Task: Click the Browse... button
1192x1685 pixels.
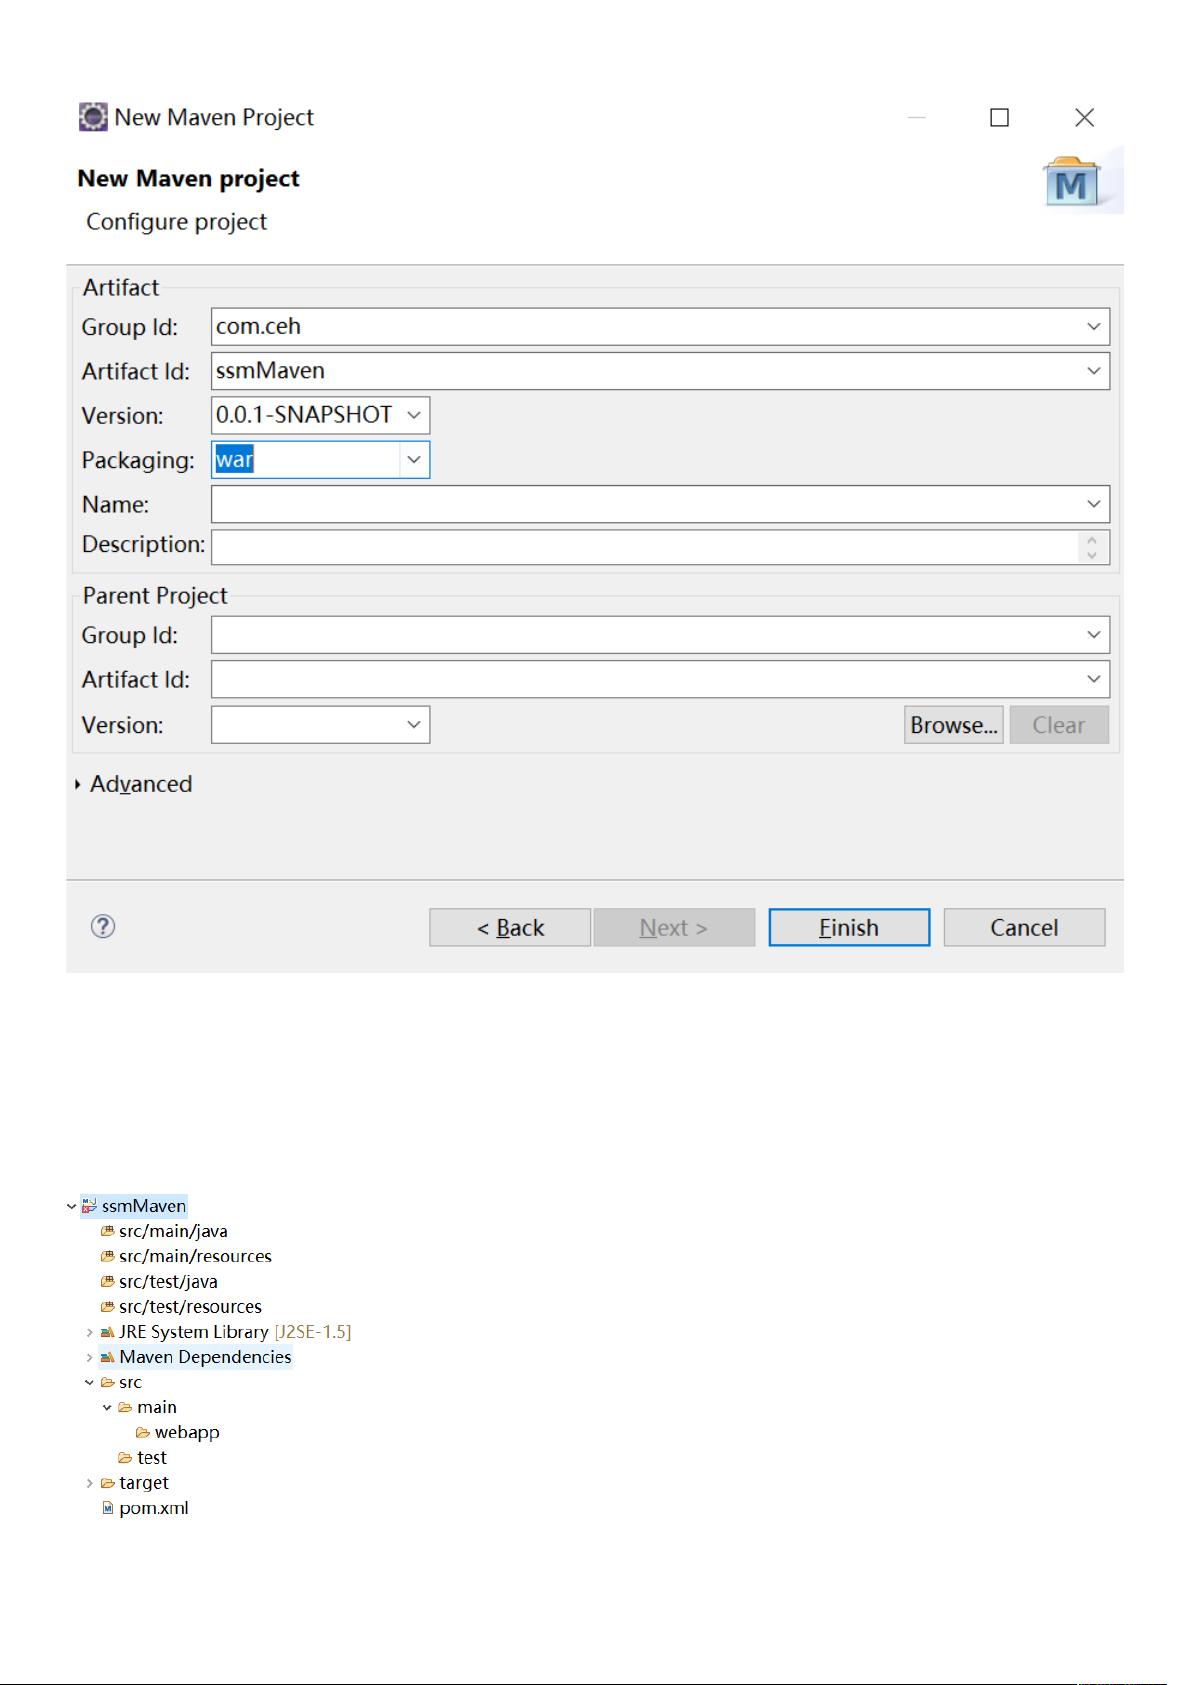Action: click(x=954, y=725)
